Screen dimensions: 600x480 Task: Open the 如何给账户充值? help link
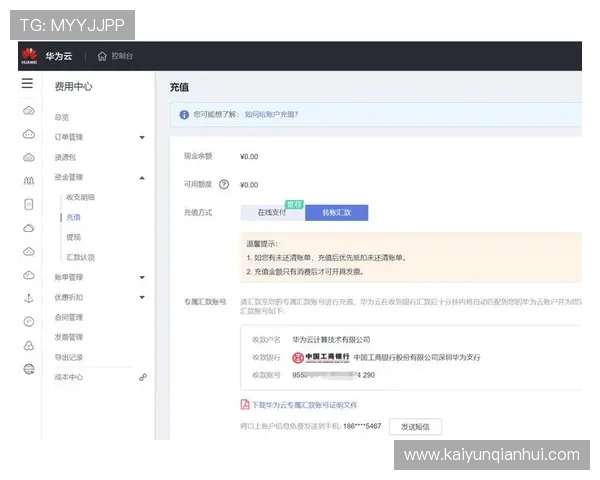tap(271, 114)
